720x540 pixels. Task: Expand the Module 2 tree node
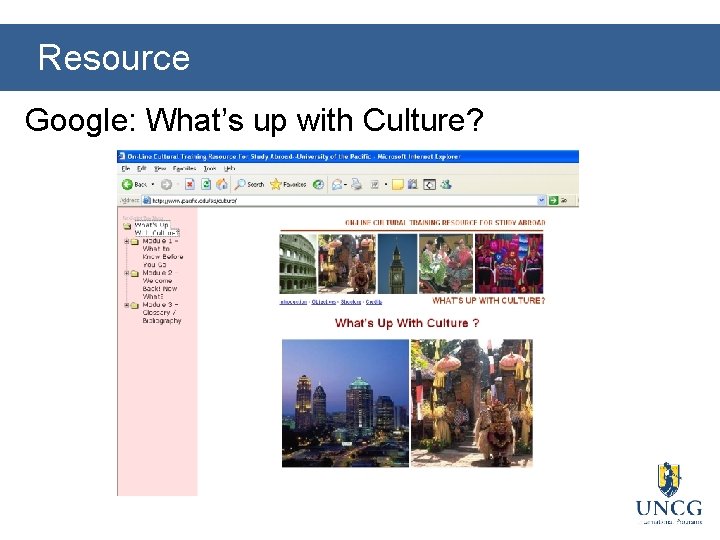[x=127, y=273]
